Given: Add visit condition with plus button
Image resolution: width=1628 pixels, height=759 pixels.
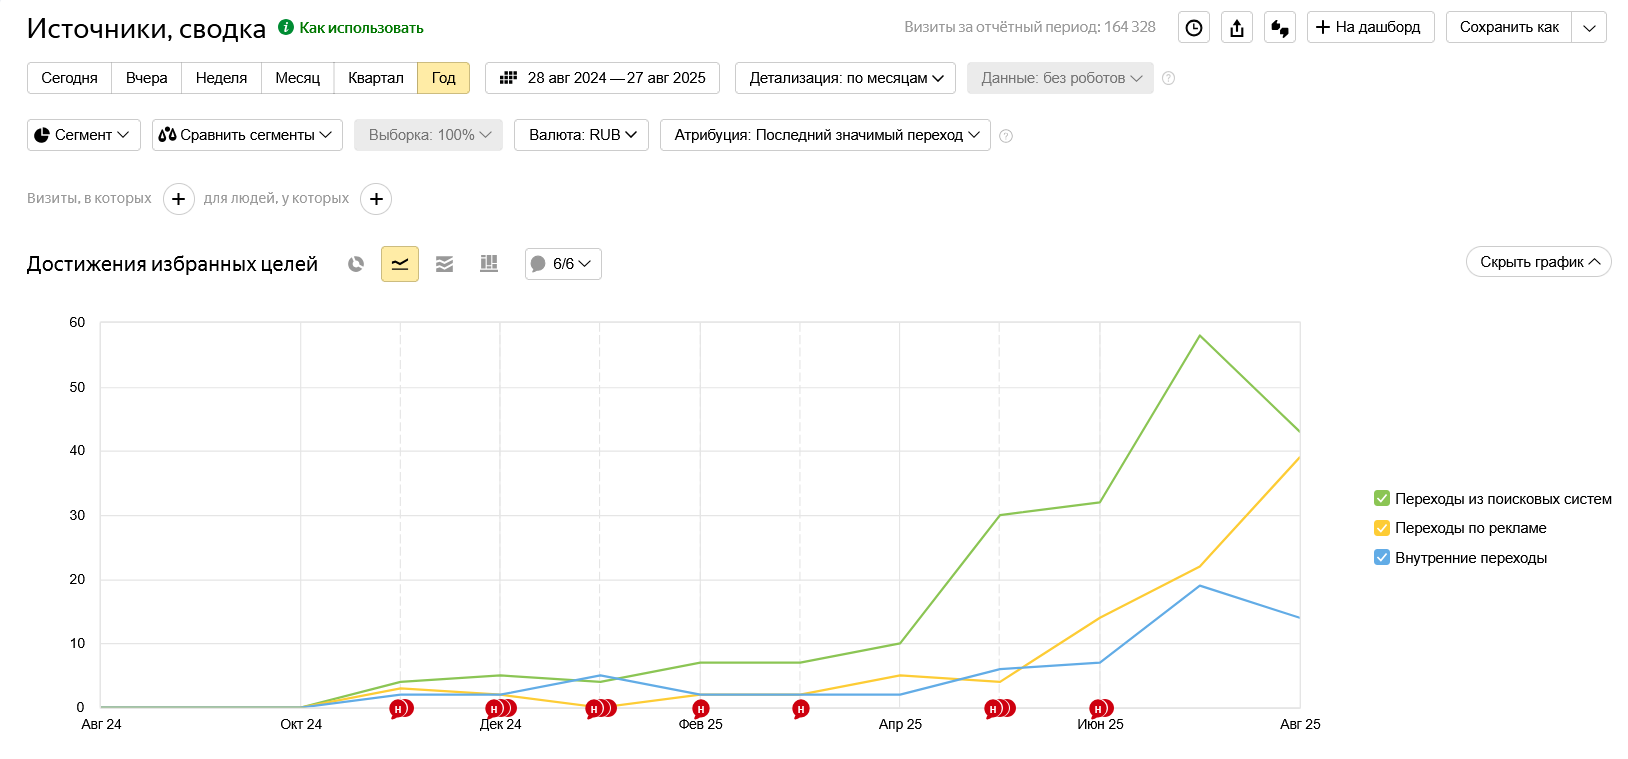Looking at the screenshot, I should pos(178,199).
